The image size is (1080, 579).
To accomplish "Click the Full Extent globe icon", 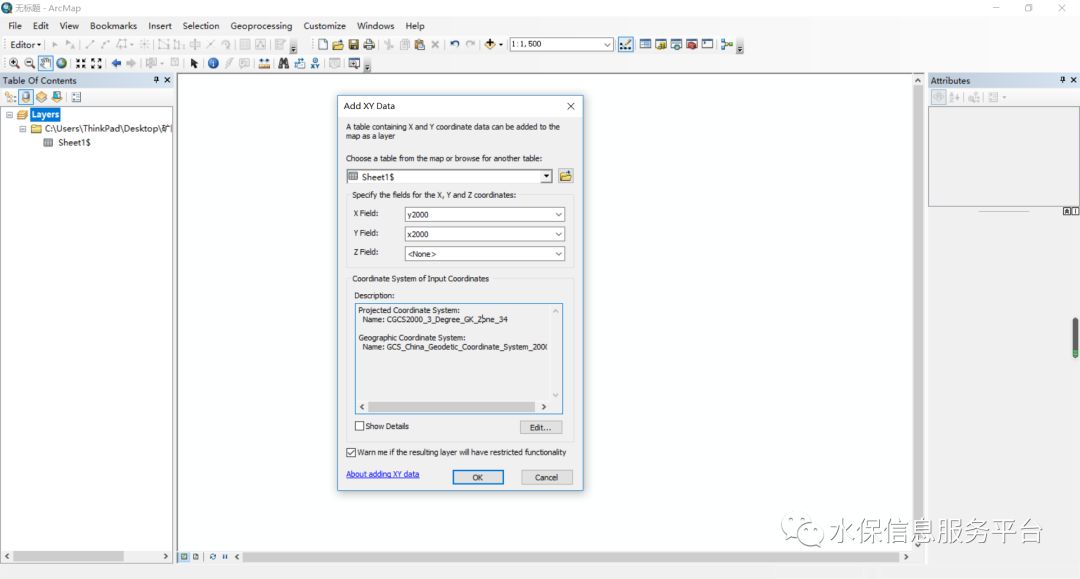I will point(61,63).
